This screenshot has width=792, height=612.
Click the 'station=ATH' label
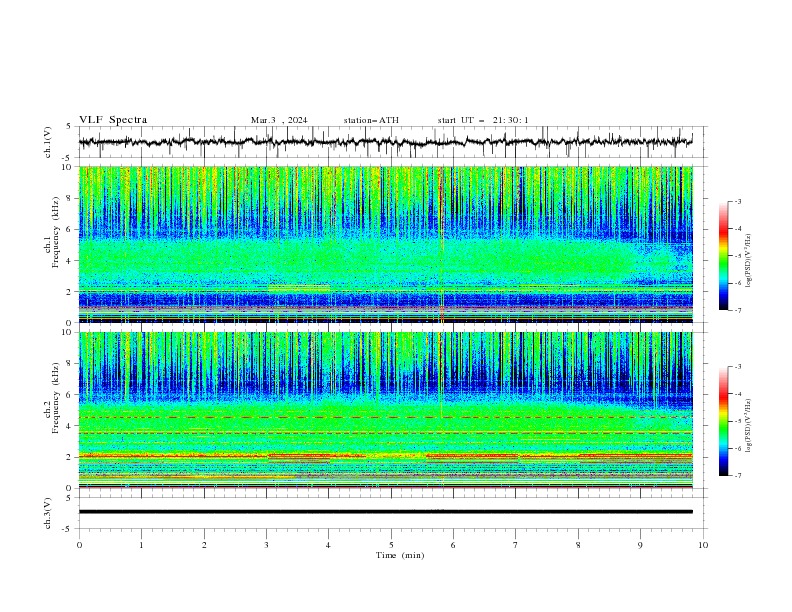[x=371, y=120]
